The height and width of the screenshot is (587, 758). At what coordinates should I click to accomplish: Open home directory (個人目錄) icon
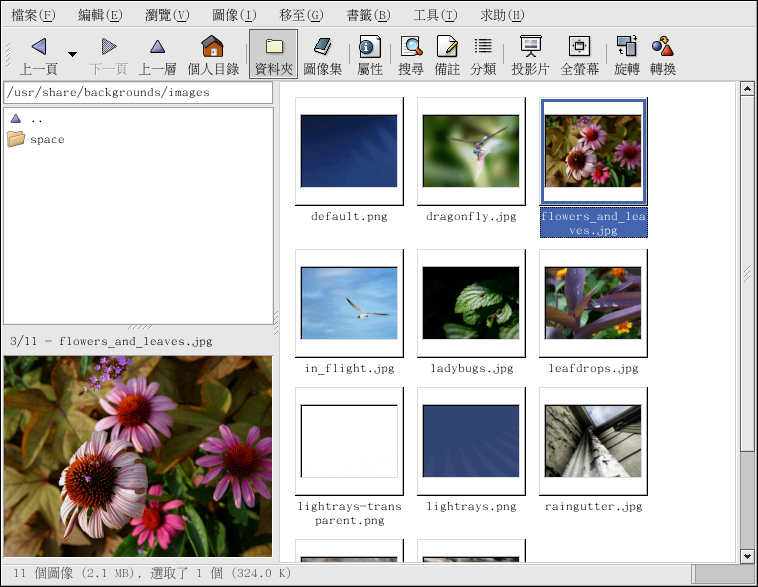[212, 47]
